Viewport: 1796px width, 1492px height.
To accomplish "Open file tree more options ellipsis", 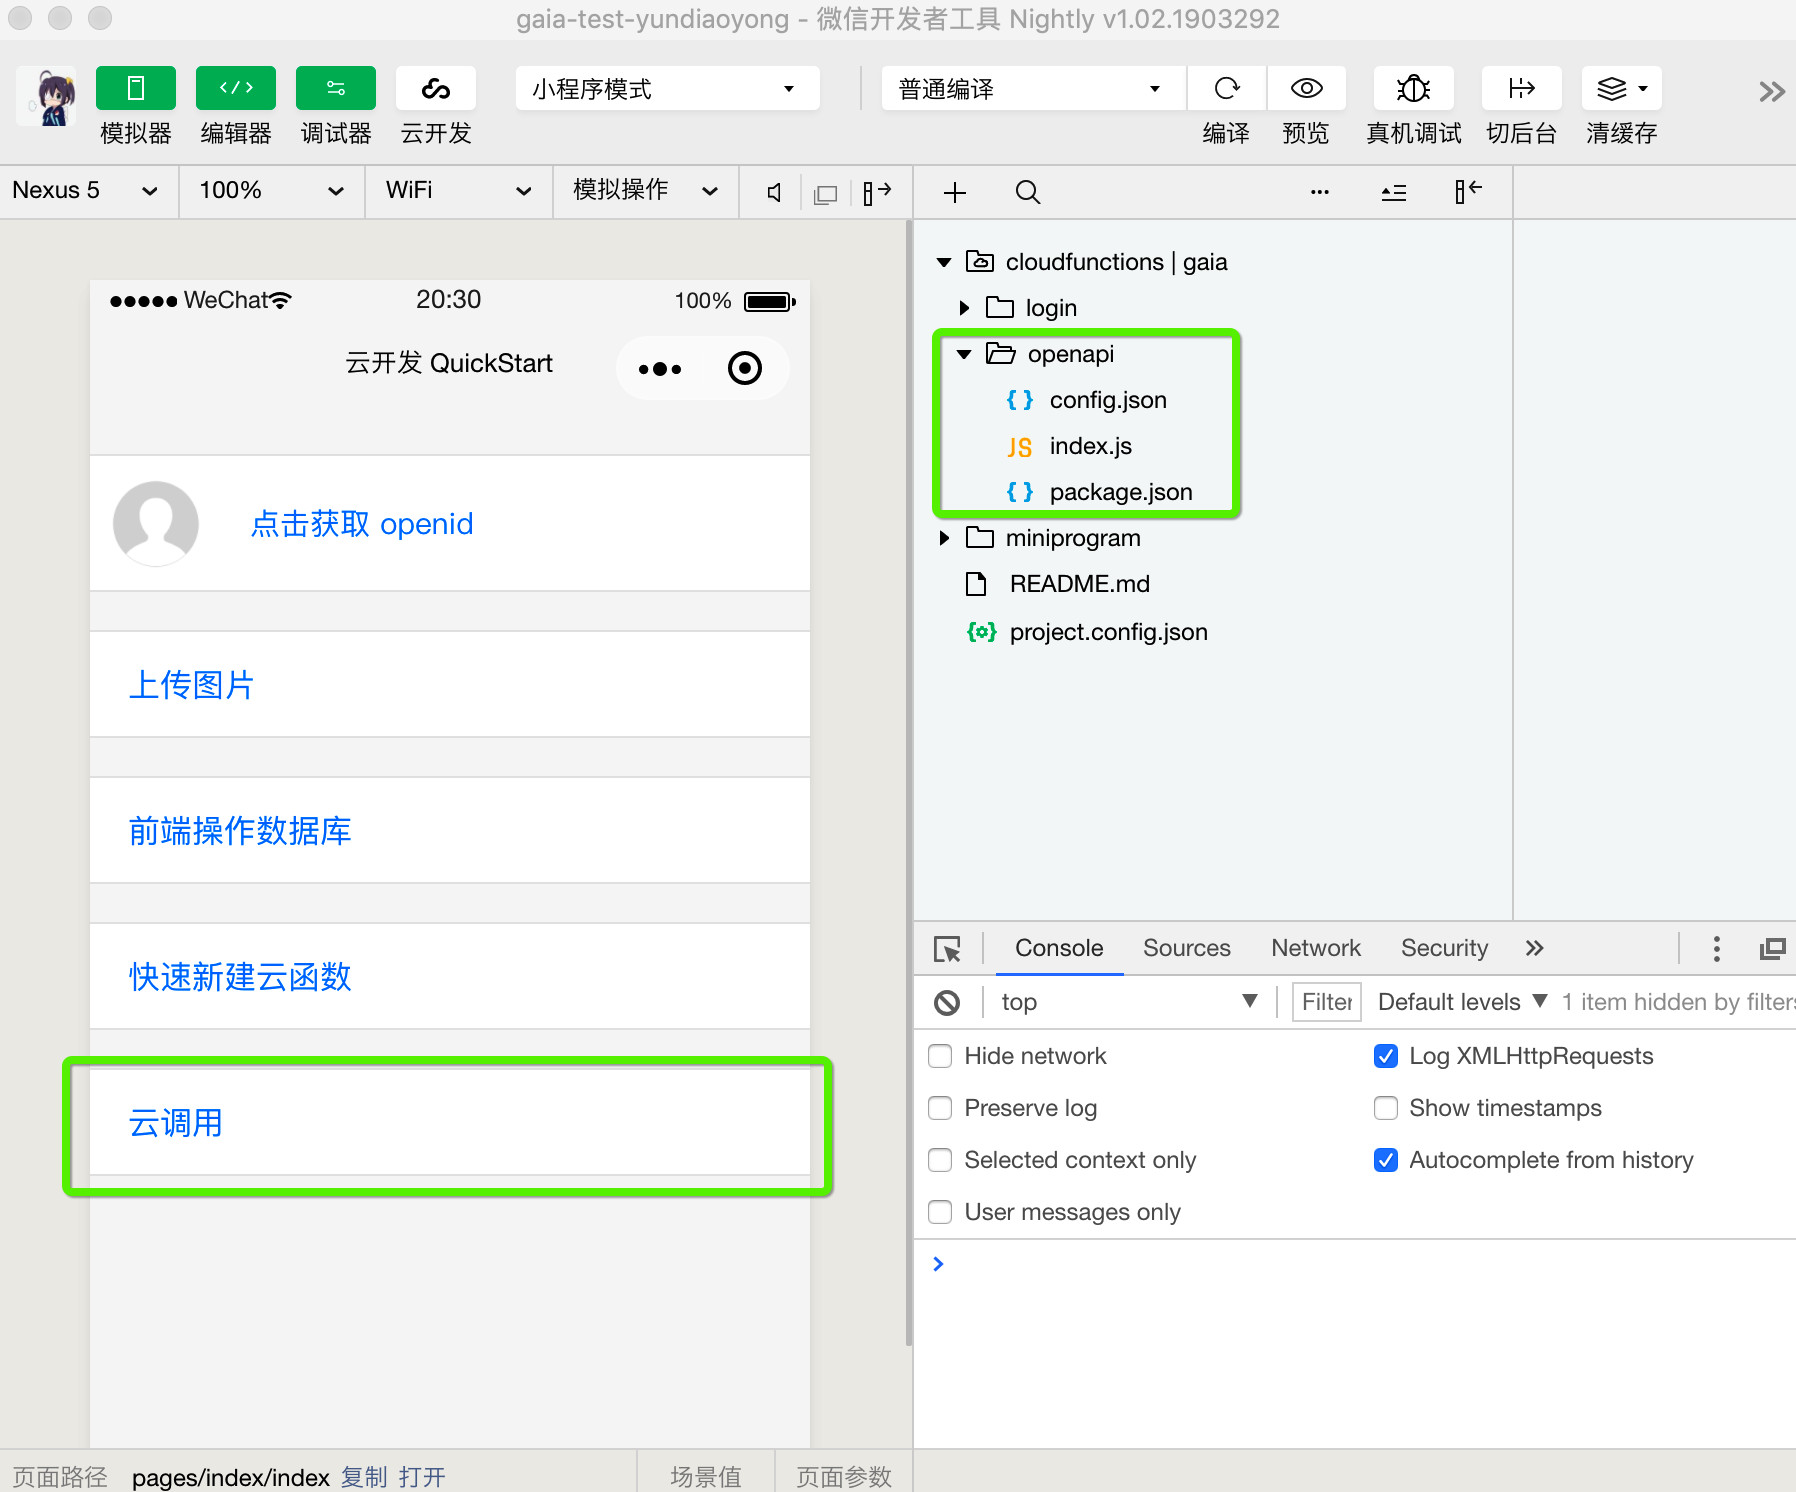I will coord(1320,192).
